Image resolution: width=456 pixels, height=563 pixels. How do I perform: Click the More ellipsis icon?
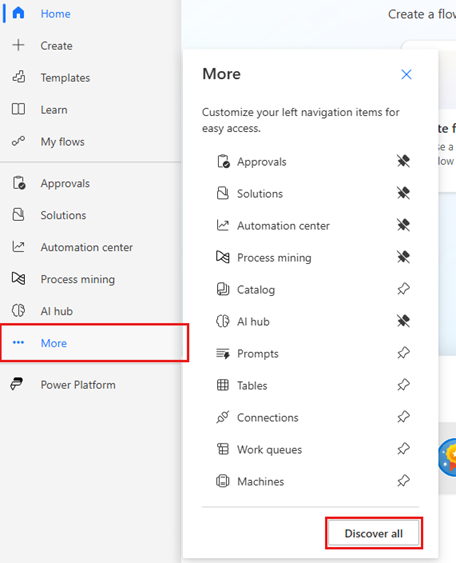point(18,343)
